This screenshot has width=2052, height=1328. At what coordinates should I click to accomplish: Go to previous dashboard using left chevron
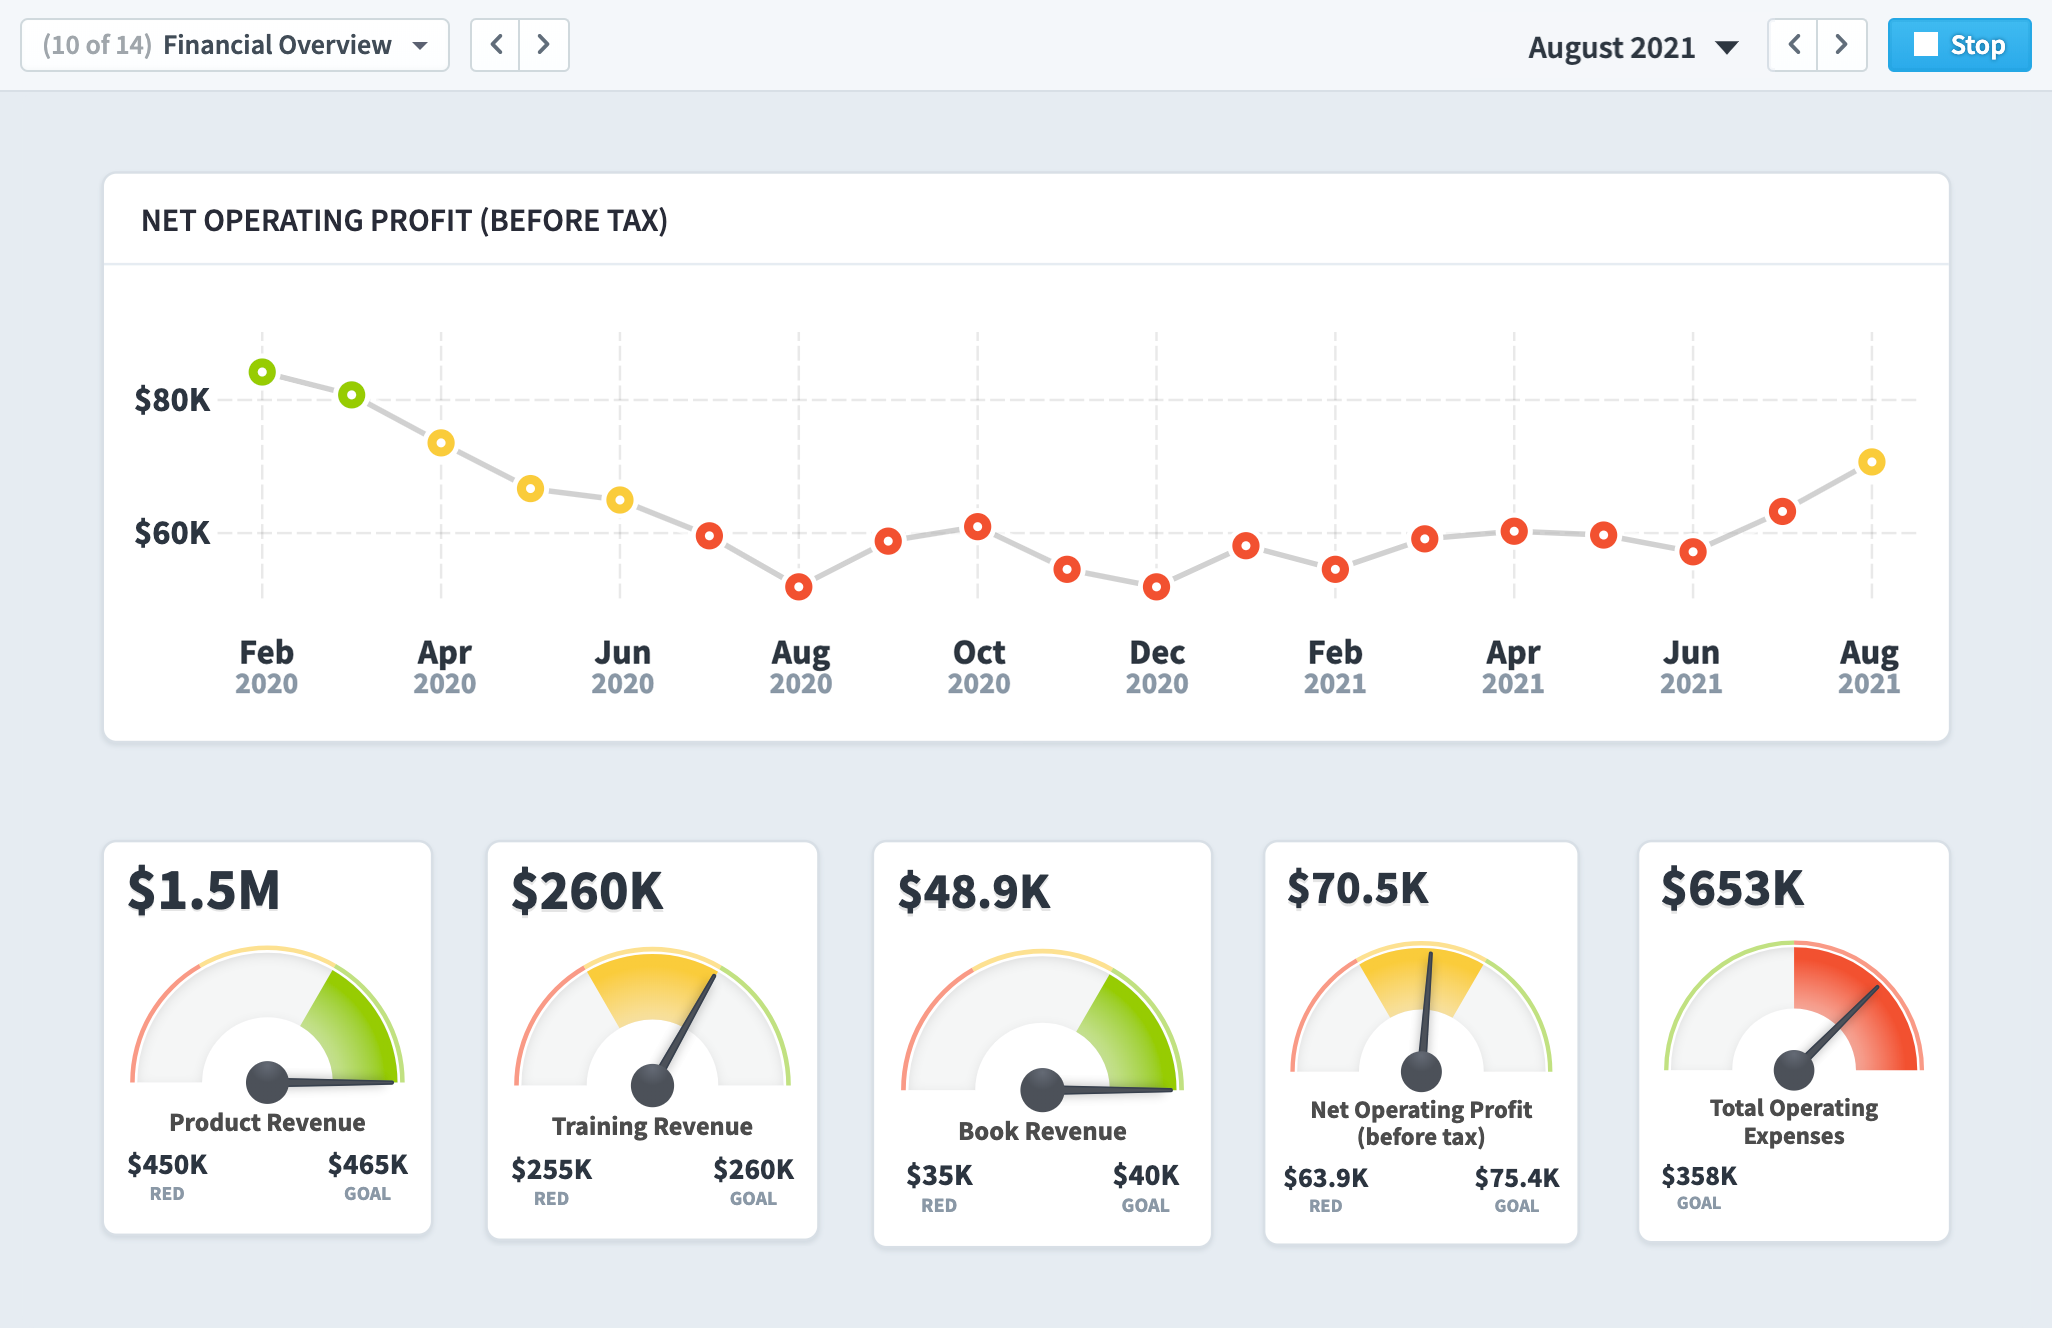click(x=496, y=45)
